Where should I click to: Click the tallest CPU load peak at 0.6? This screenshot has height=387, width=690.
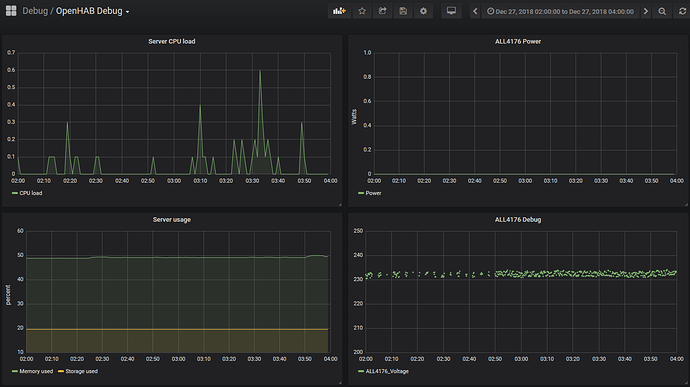[260, 71]
